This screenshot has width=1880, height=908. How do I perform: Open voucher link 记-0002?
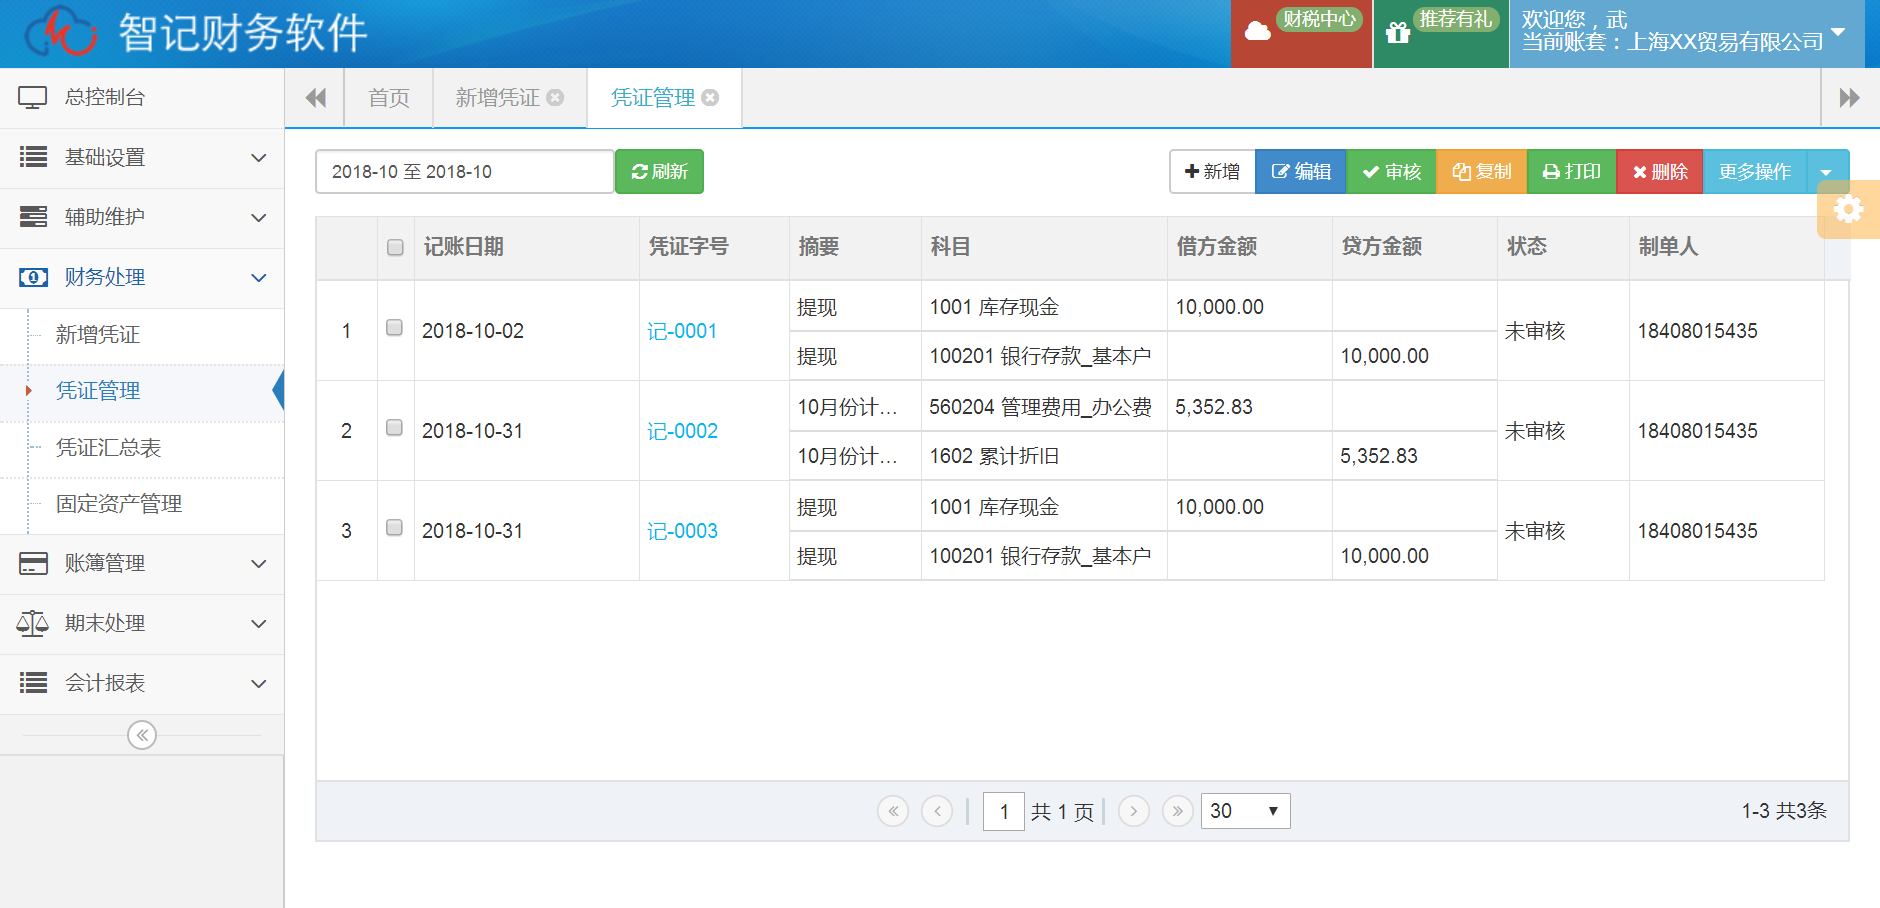[x=682, y=431]
